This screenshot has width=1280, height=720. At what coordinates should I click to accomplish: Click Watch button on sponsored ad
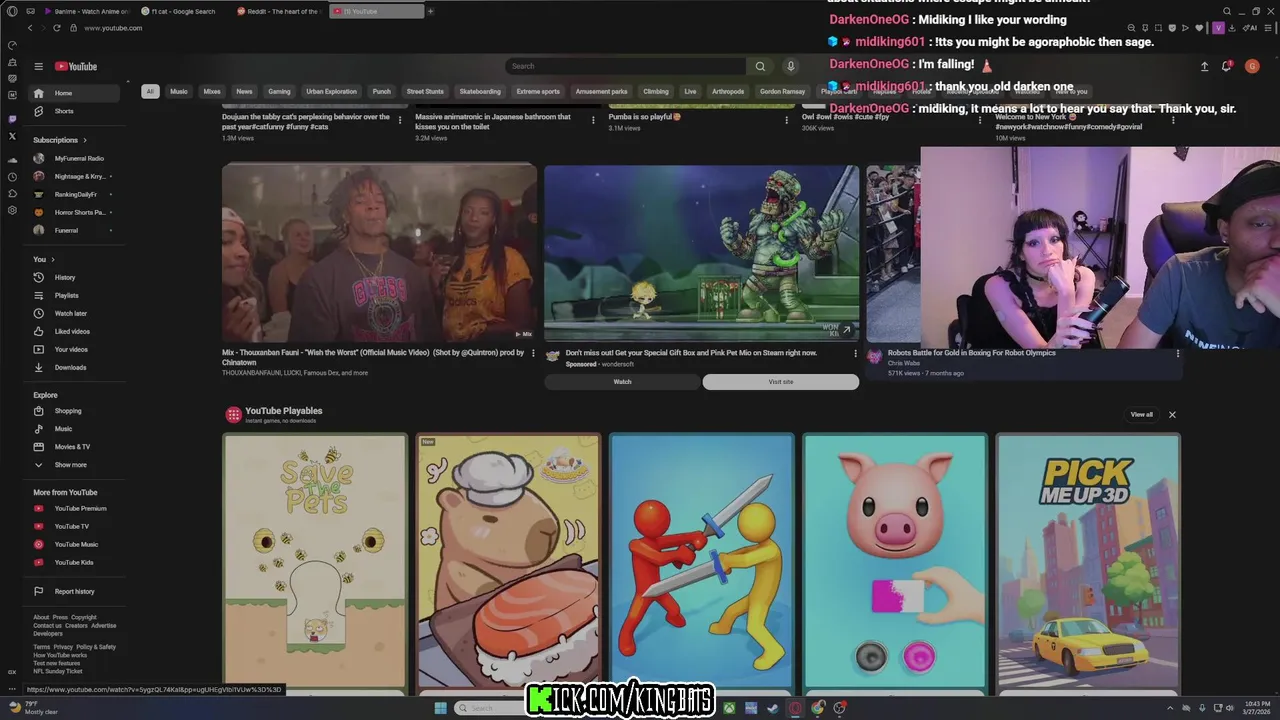click(x=622, y=382)
